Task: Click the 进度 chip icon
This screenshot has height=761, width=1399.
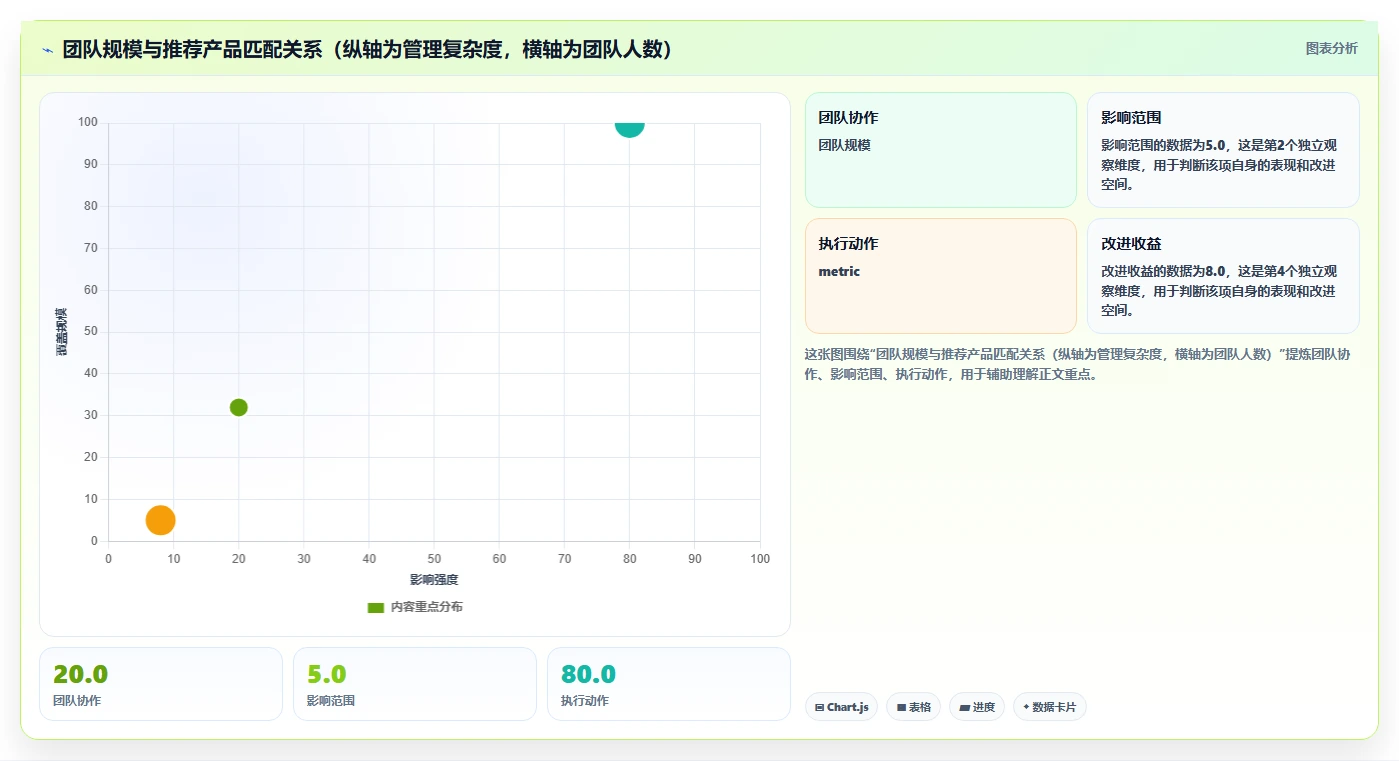Action: [964, 708]
